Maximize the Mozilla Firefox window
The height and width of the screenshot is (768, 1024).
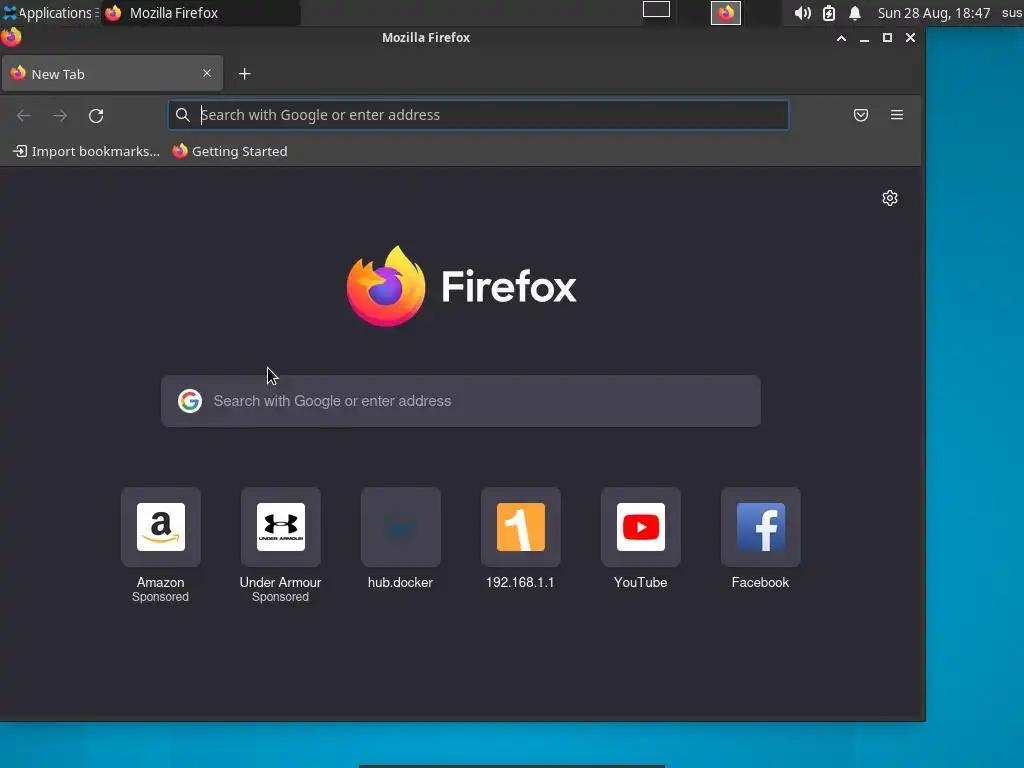pos(887,38)
